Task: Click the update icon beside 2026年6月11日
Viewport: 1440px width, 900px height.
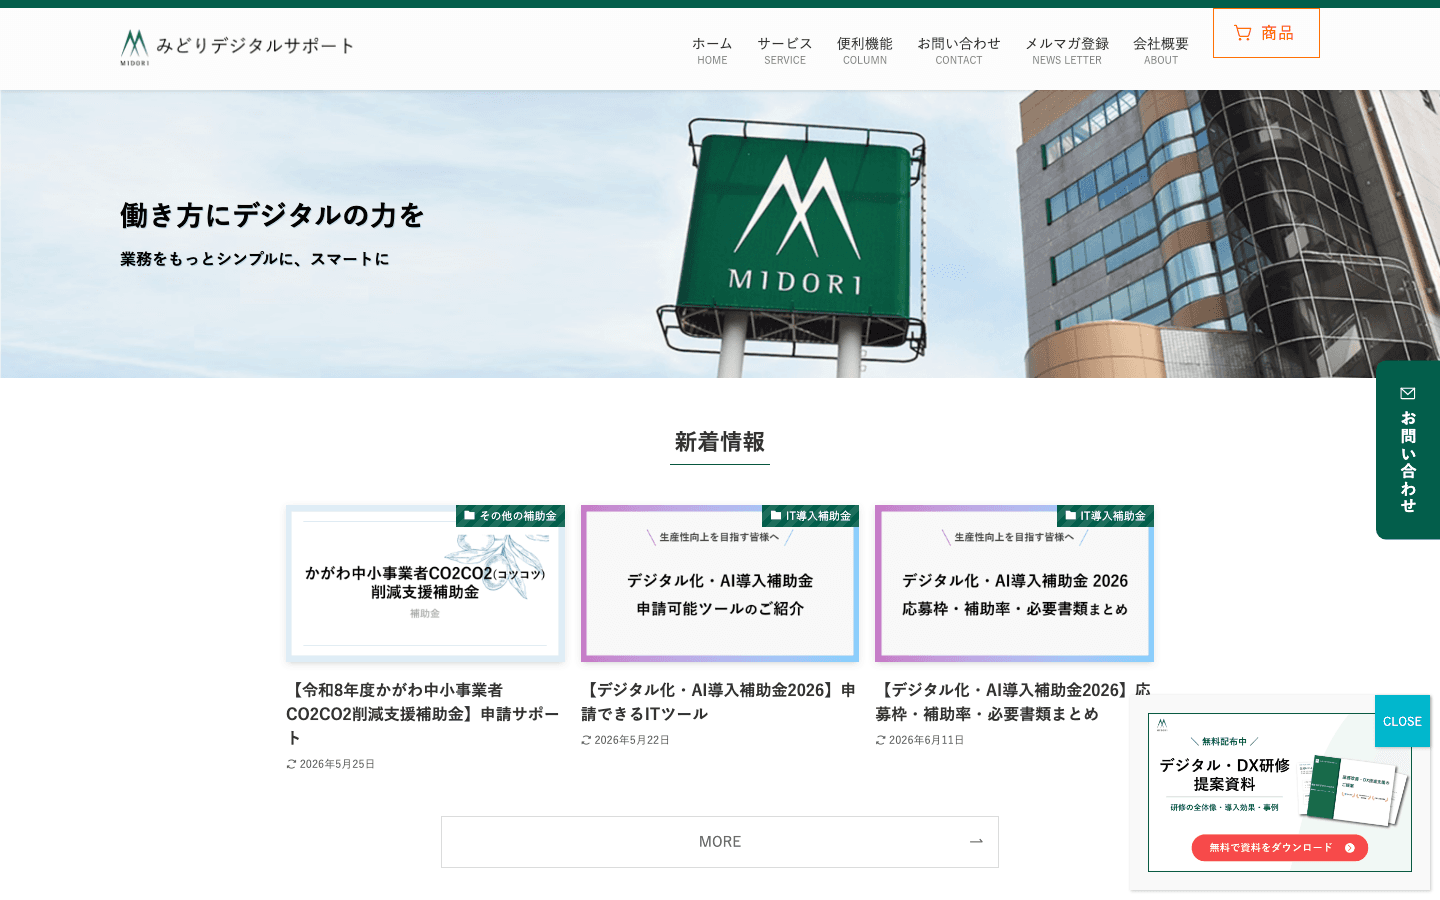Action: pos(880,740)
